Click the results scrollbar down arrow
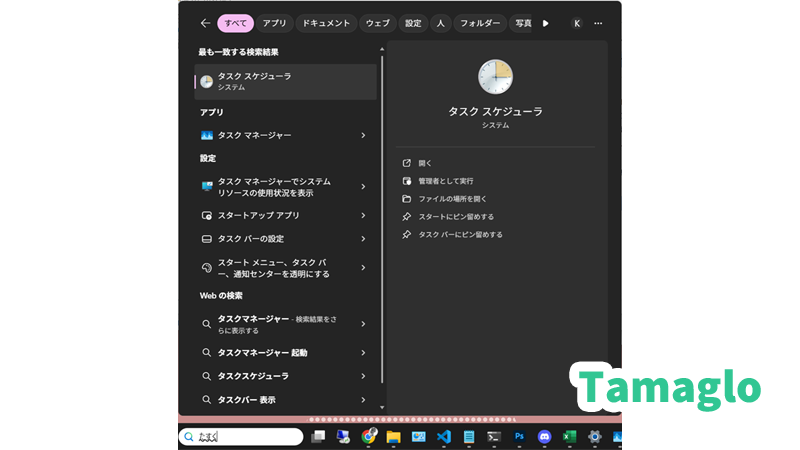Screen dimensions: 800x450 click(x=382, y=408)
